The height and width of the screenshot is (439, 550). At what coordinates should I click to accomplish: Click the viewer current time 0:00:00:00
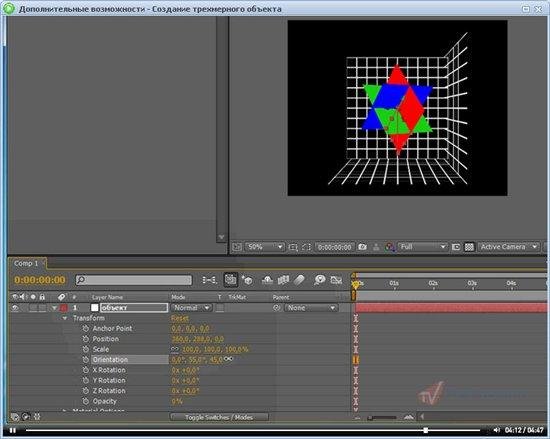click(335, 247)
